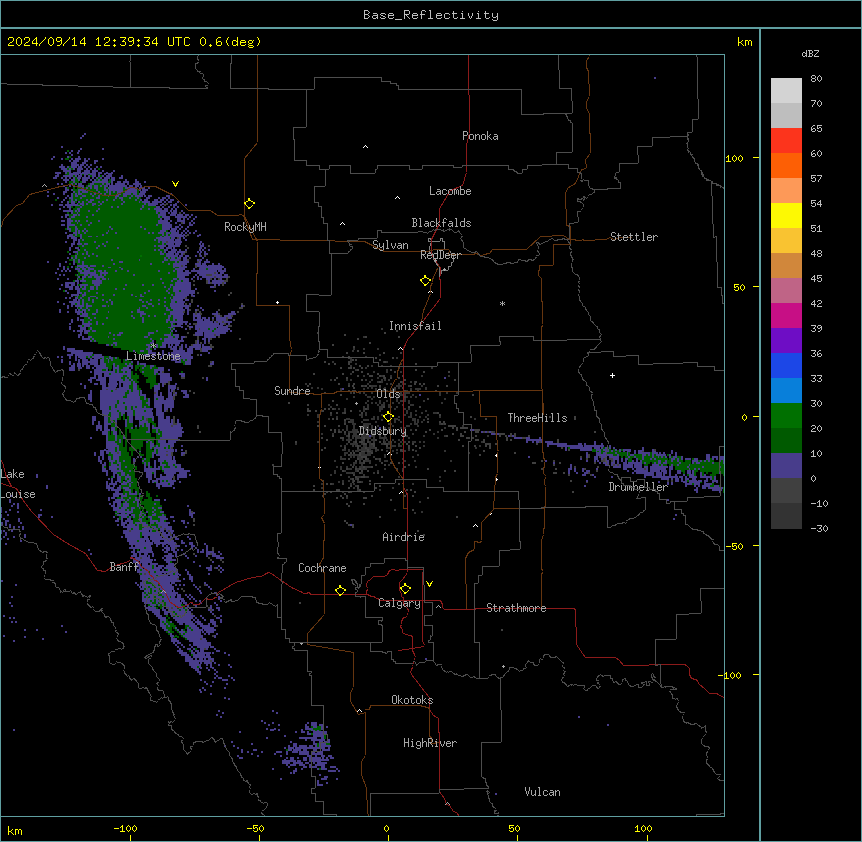Click the 45 value in dBZ legend
Image resolution: width=862 pixels, height=842 pixels.
[816, 279]
